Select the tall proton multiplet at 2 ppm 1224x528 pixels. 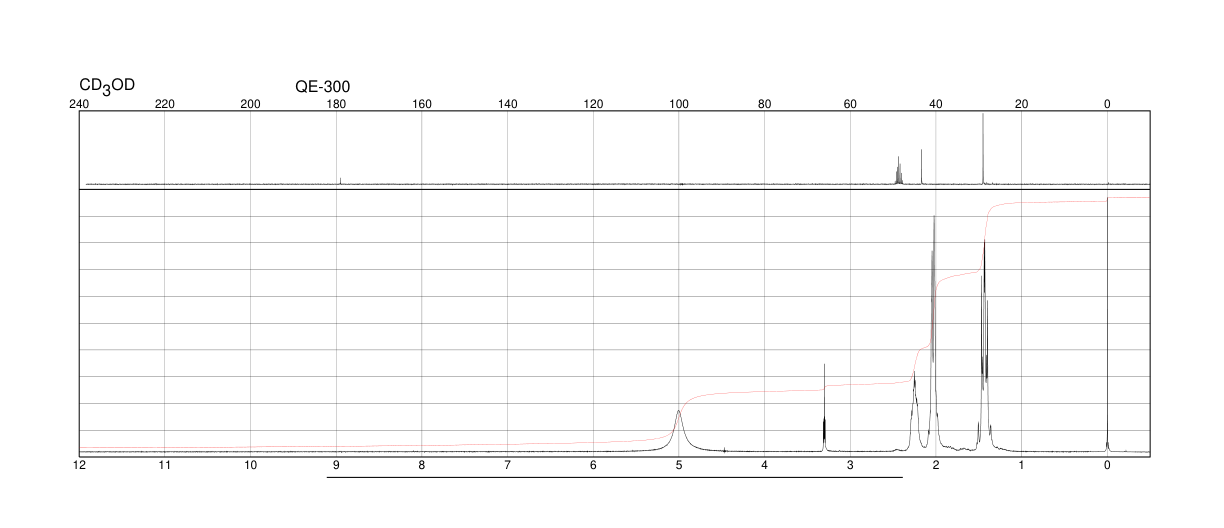tap(934, 332)
